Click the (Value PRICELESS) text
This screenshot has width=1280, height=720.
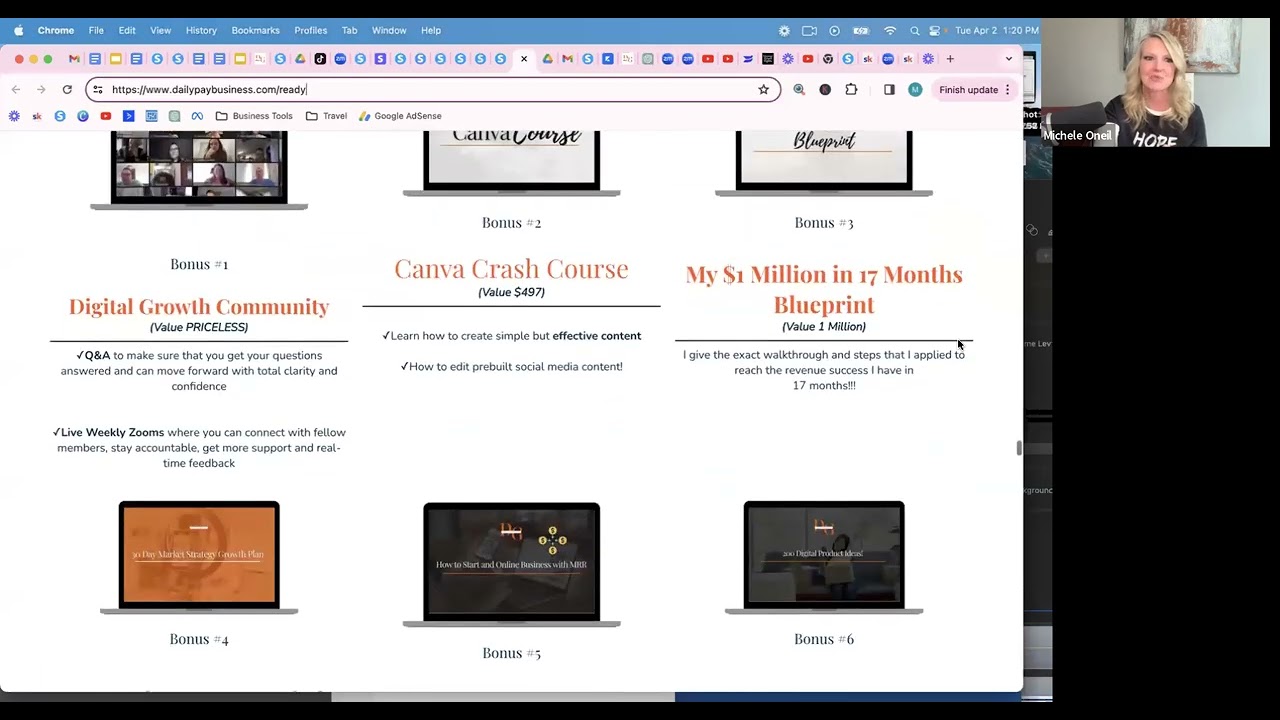coord(199,327)
